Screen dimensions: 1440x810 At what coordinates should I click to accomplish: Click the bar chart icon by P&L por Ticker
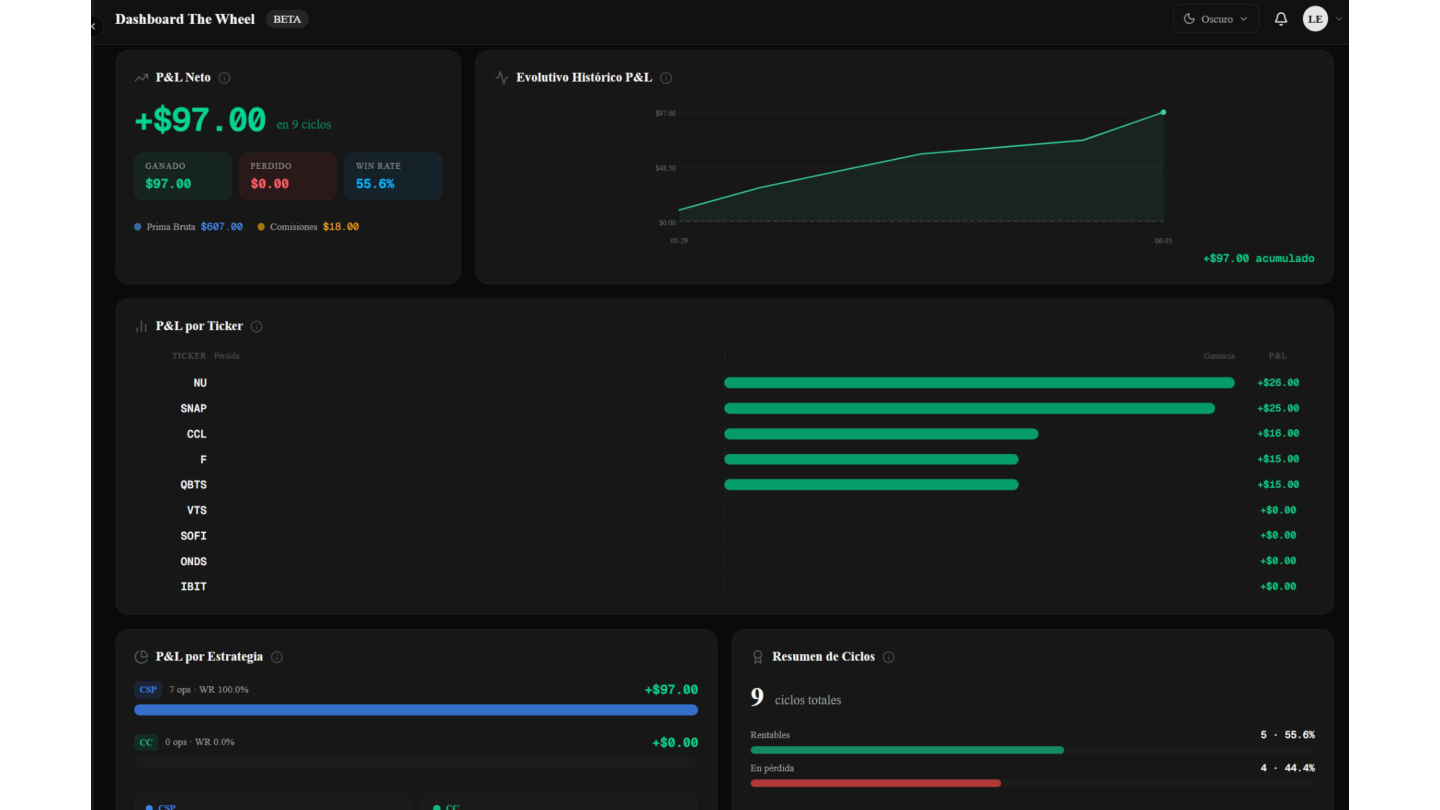pos(141,327)
